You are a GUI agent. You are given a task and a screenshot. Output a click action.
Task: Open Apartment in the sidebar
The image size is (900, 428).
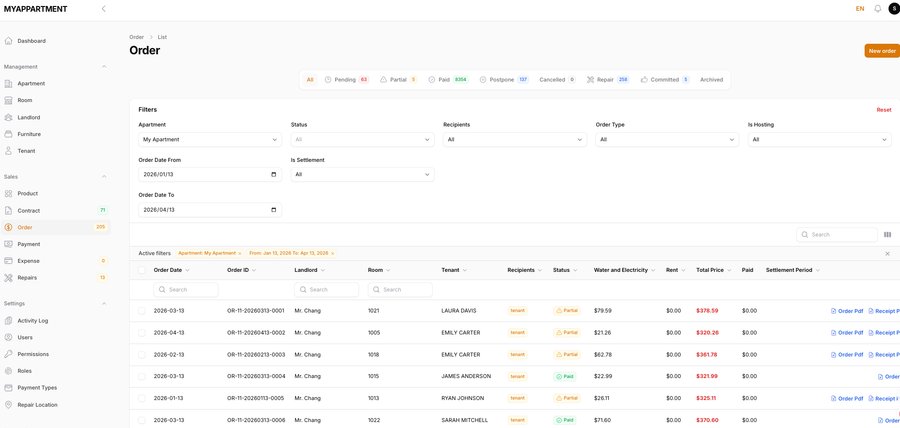(31, 83)
